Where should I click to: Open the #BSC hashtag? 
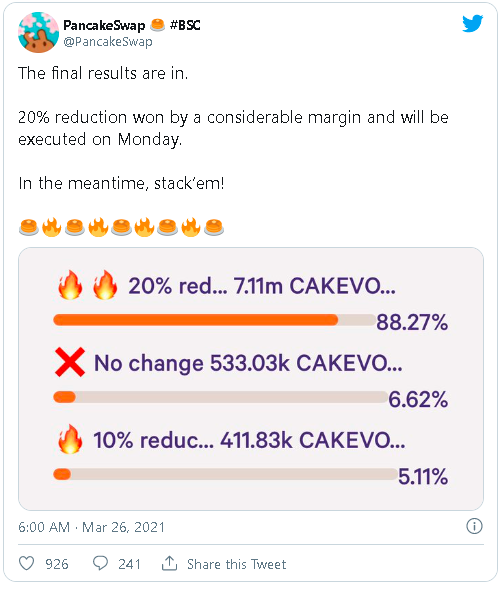(185, 25)
